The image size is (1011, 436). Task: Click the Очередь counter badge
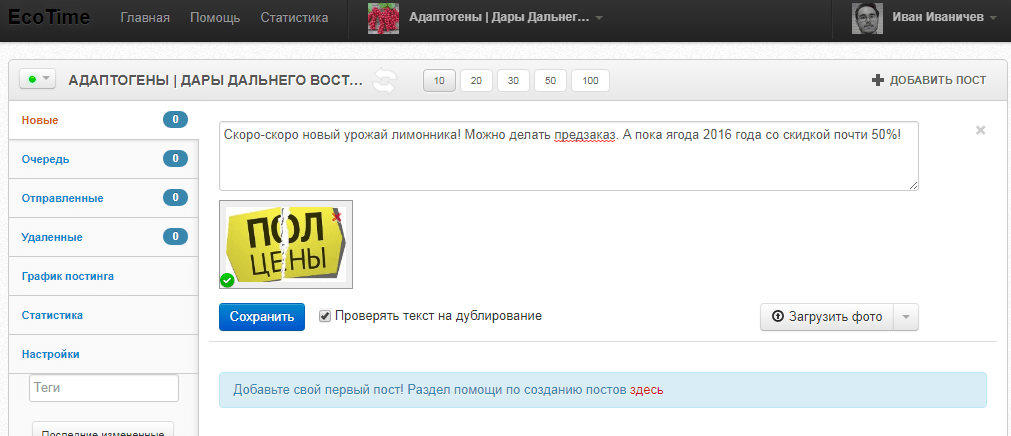(x=175, y=159)
